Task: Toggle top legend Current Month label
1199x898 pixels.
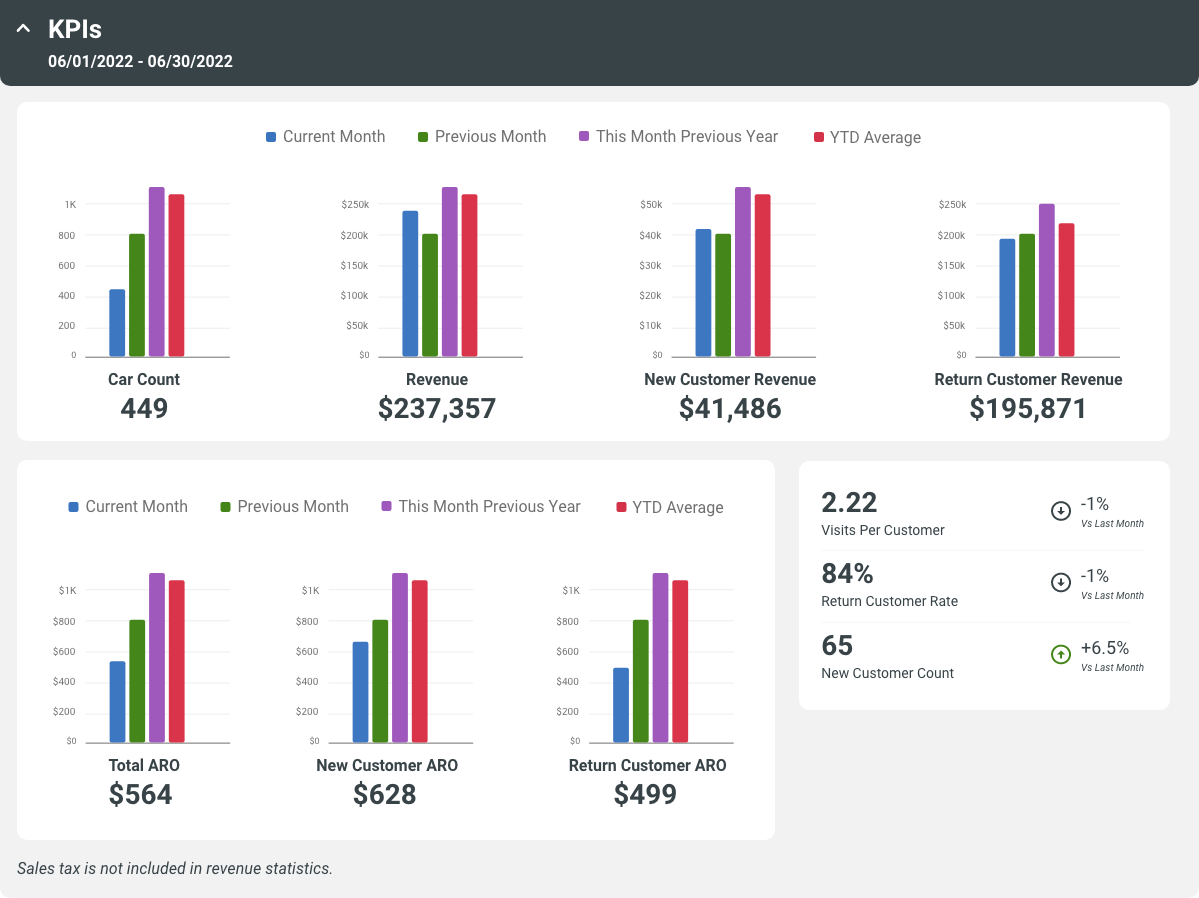Action: 334,136
